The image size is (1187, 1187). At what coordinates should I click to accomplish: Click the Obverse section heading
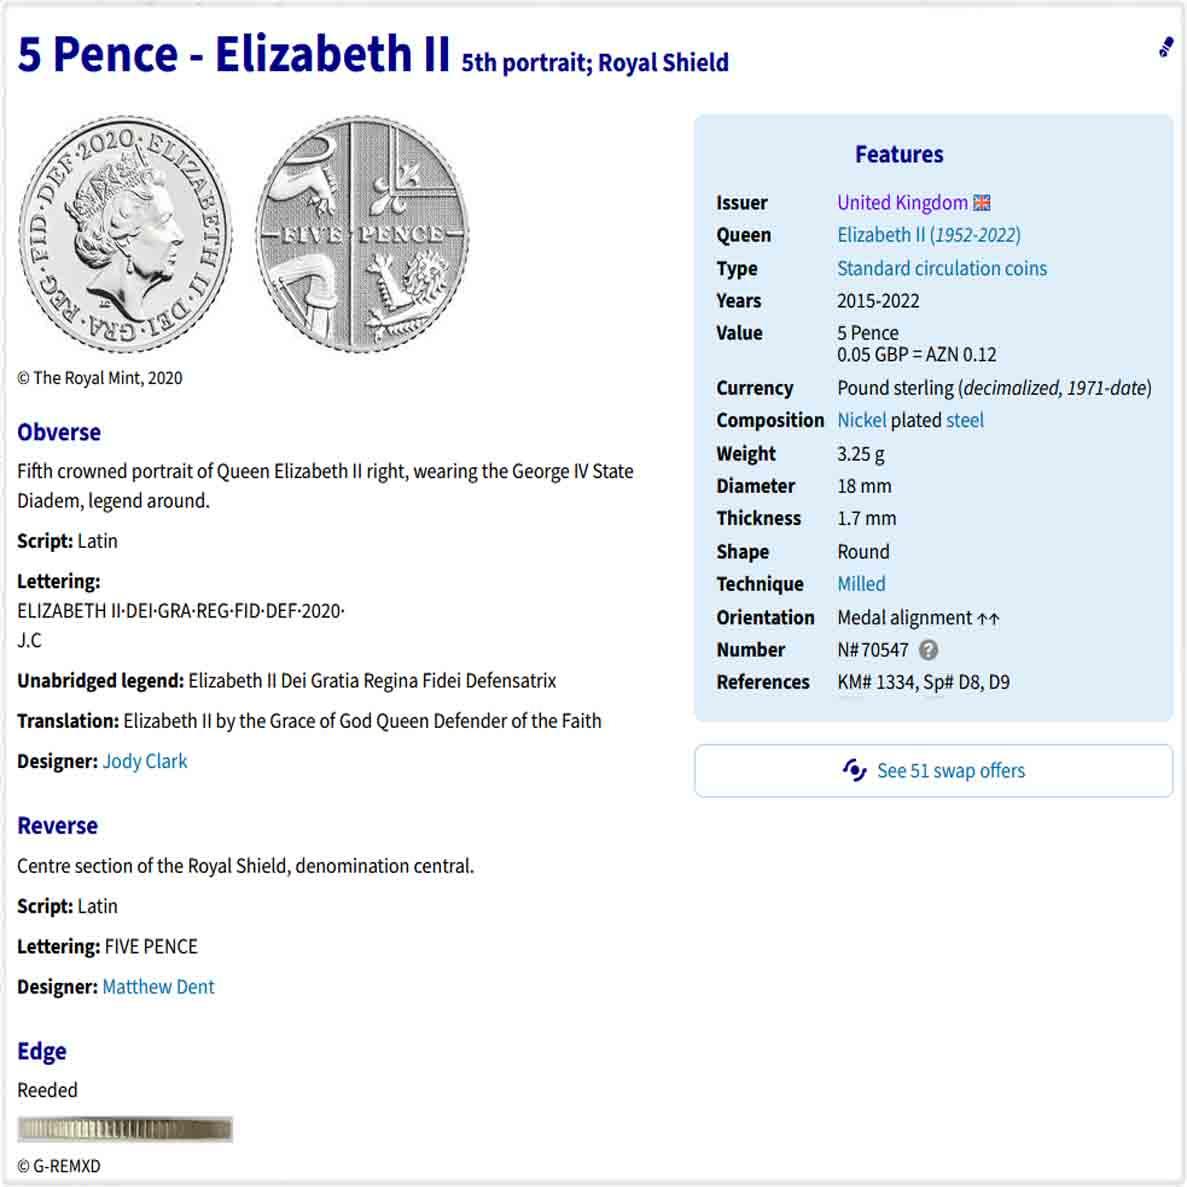tap(59, 432)
